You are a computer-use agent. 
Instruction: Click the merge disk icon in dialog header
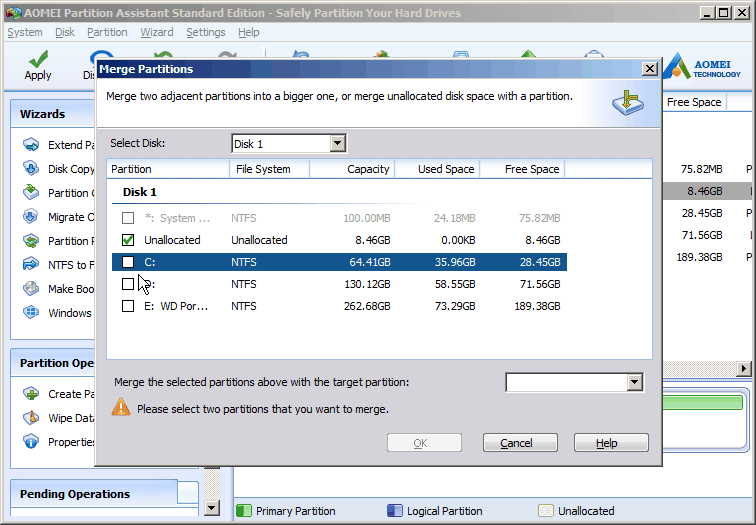tap(628, 103)
